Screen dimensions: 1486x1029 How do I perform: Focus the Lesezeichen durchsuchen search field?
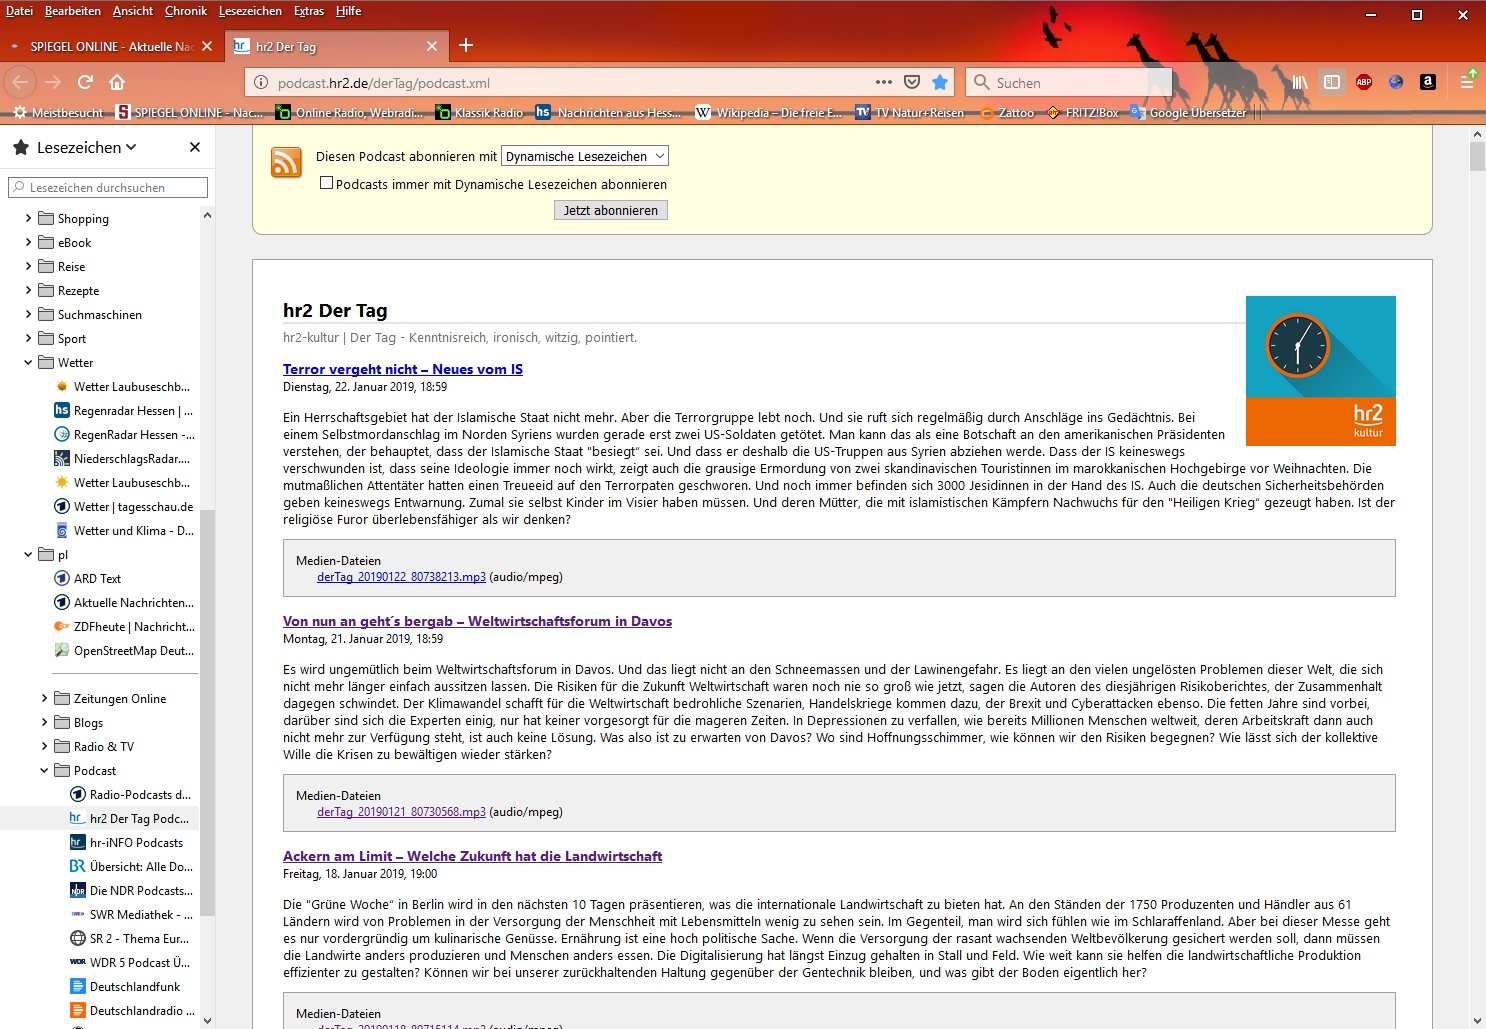(x=108, y=187)
